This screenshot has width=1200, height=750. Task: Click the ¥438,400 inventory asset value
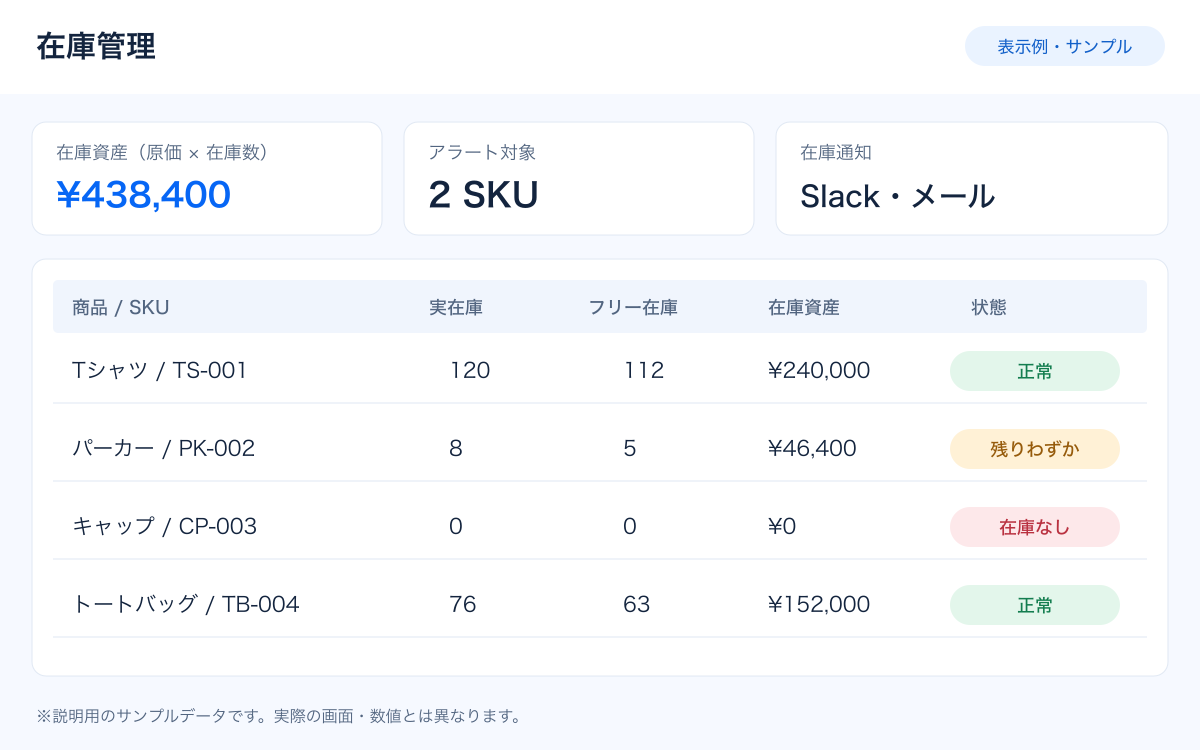[x=144, y=195]
